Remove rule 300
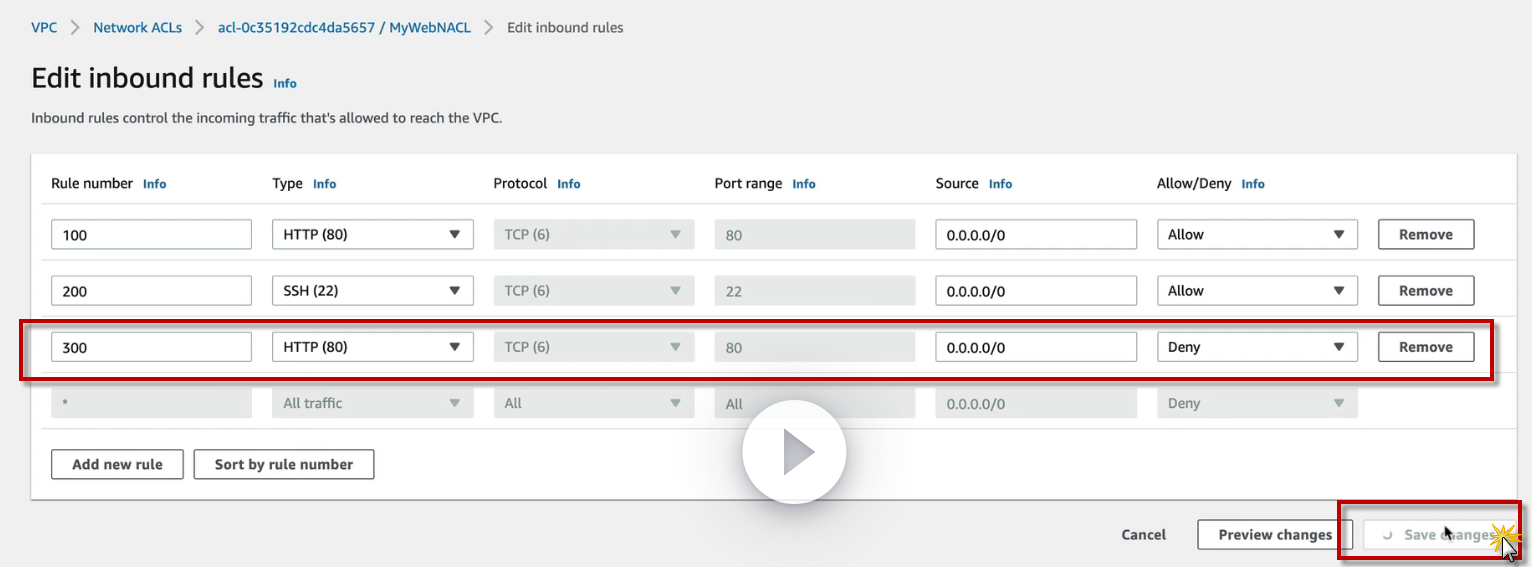The image size is (1532, 567). pos(1425,347)
